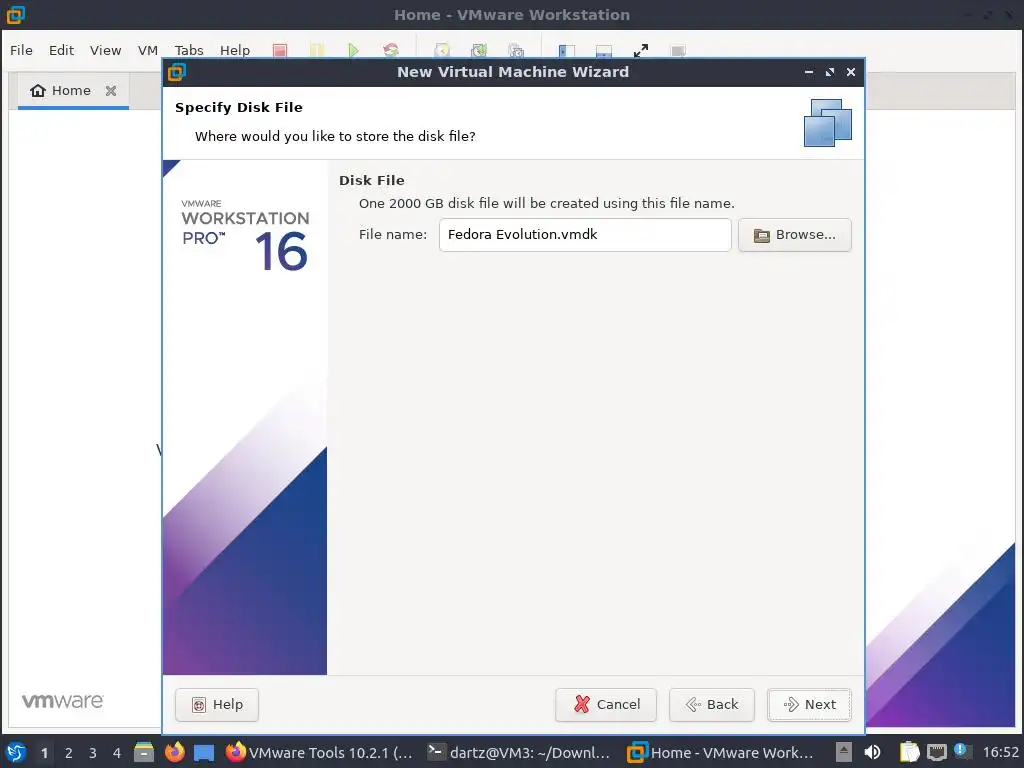Click the VMware logo in wizard title bar
The height and width of the screenshot is (768, 1024).
[177, 72]
